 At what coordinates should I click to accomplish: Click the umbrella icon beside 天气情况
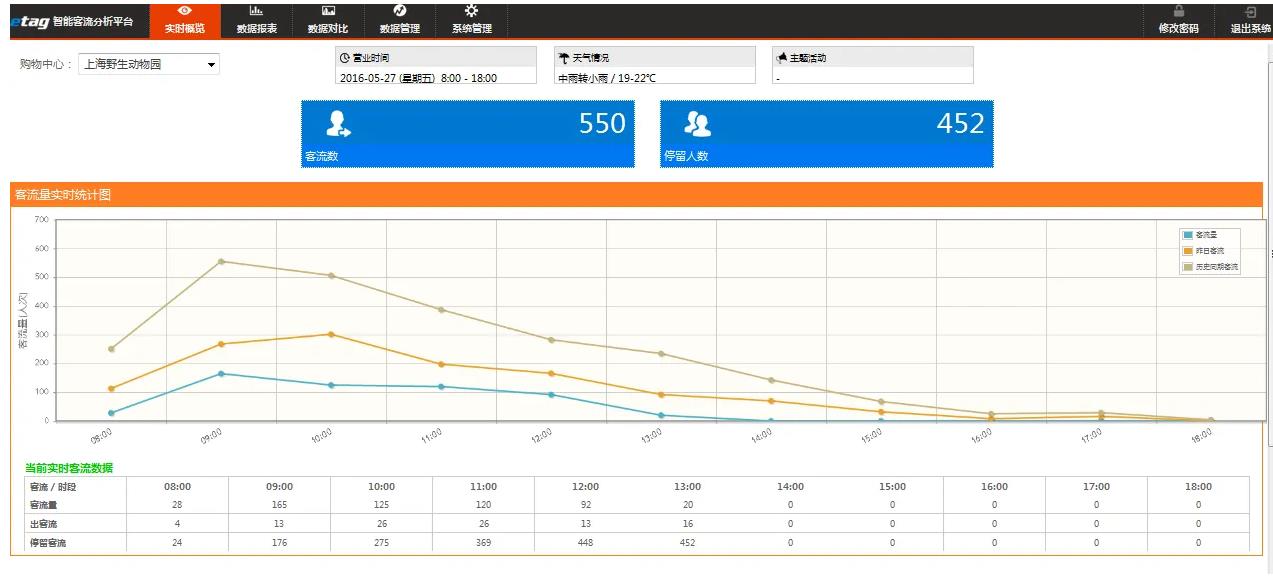pyautogui.click(x=564, y=58)
